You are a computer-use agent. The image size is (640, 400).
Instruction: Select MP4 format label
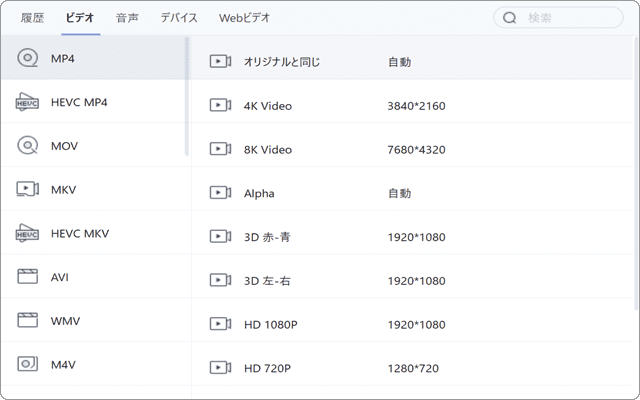click(62, 59)
